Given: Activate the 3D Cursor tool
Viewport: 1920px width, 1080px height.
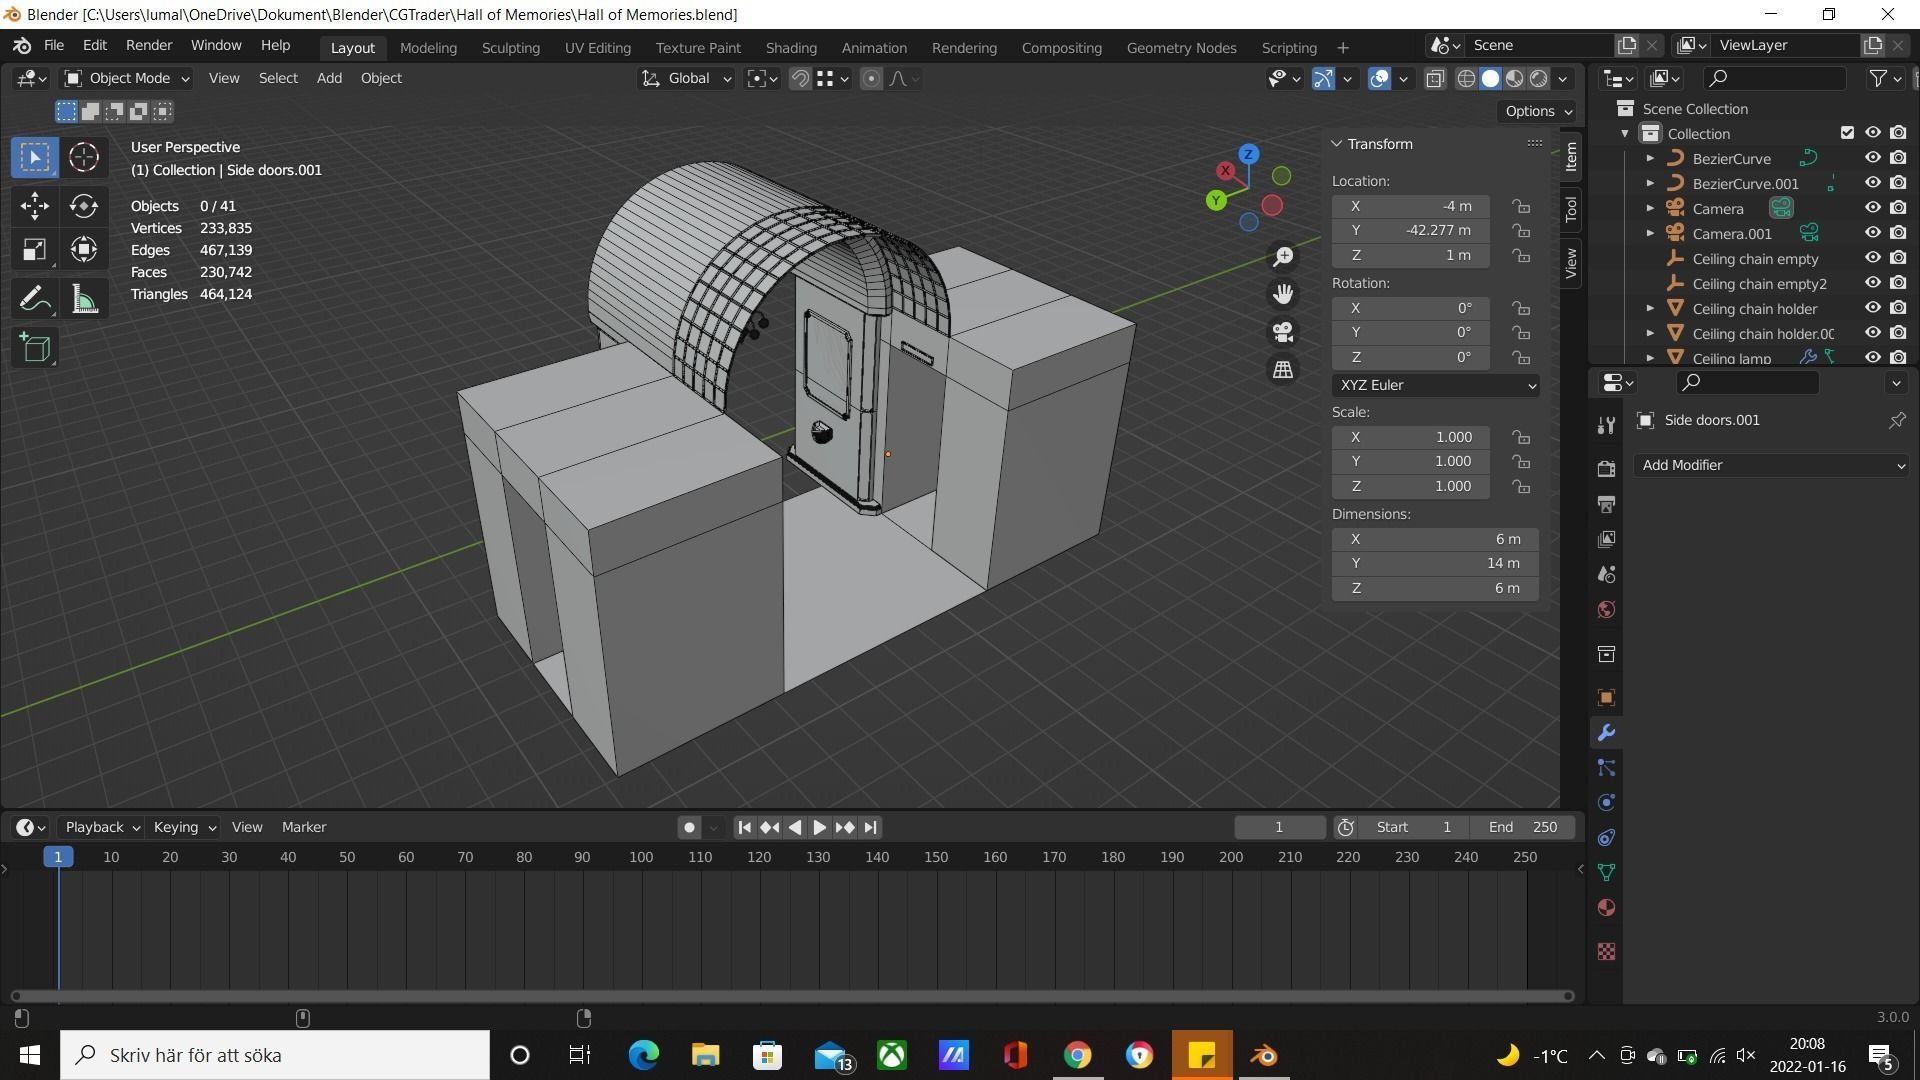Looking at the screenshot, I should pos(84,158).
